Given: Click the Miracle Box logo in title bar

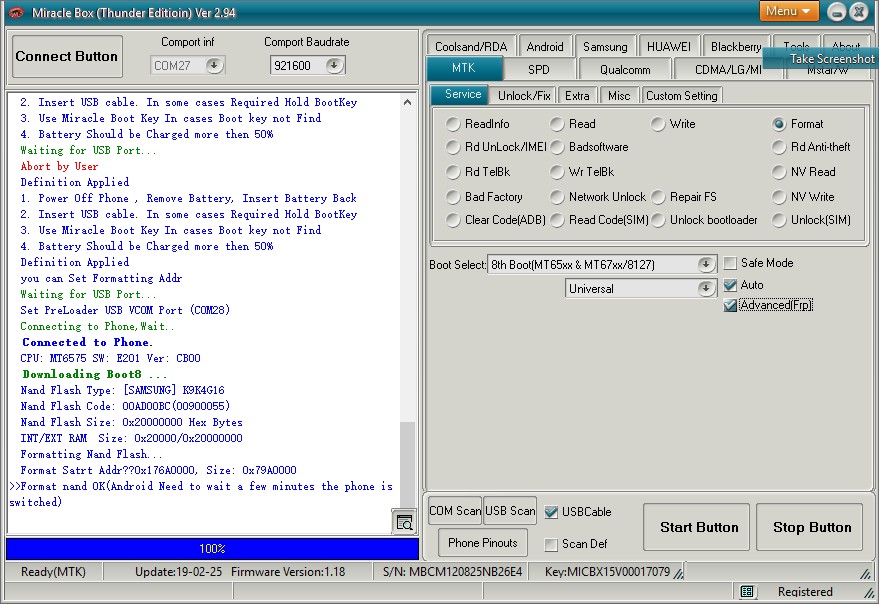Looking at the screenshot, I should (x=16, y=12).
